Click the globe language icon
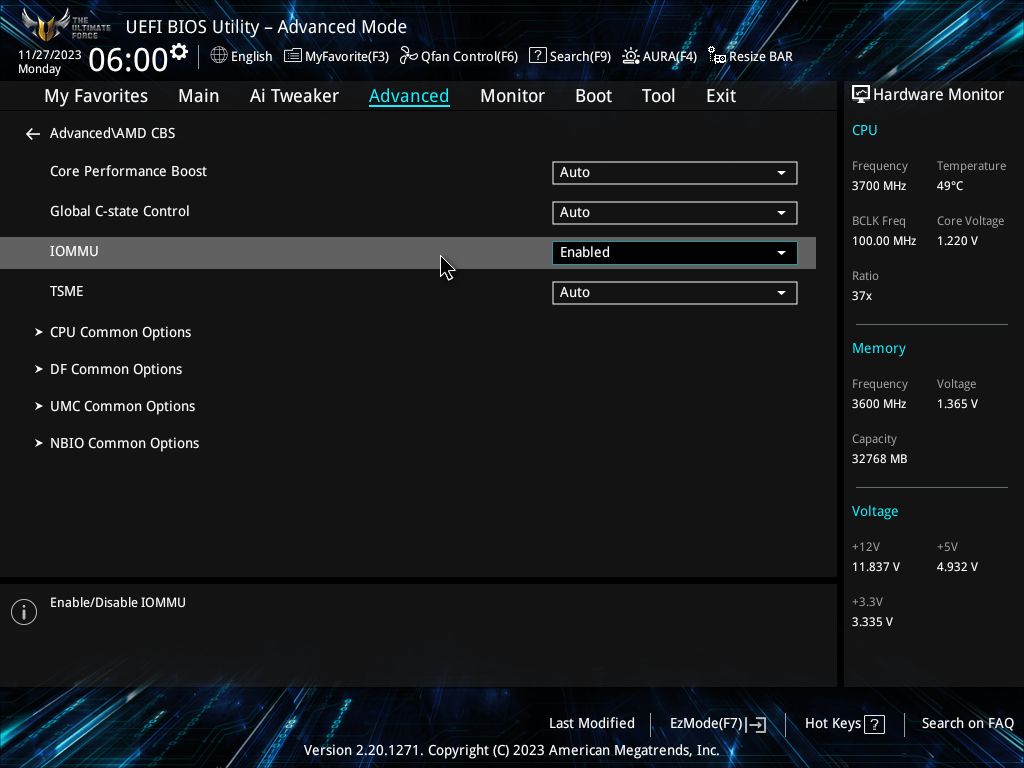The height and width of the screenshot is (768, 1024). click(x=219, y=56)
